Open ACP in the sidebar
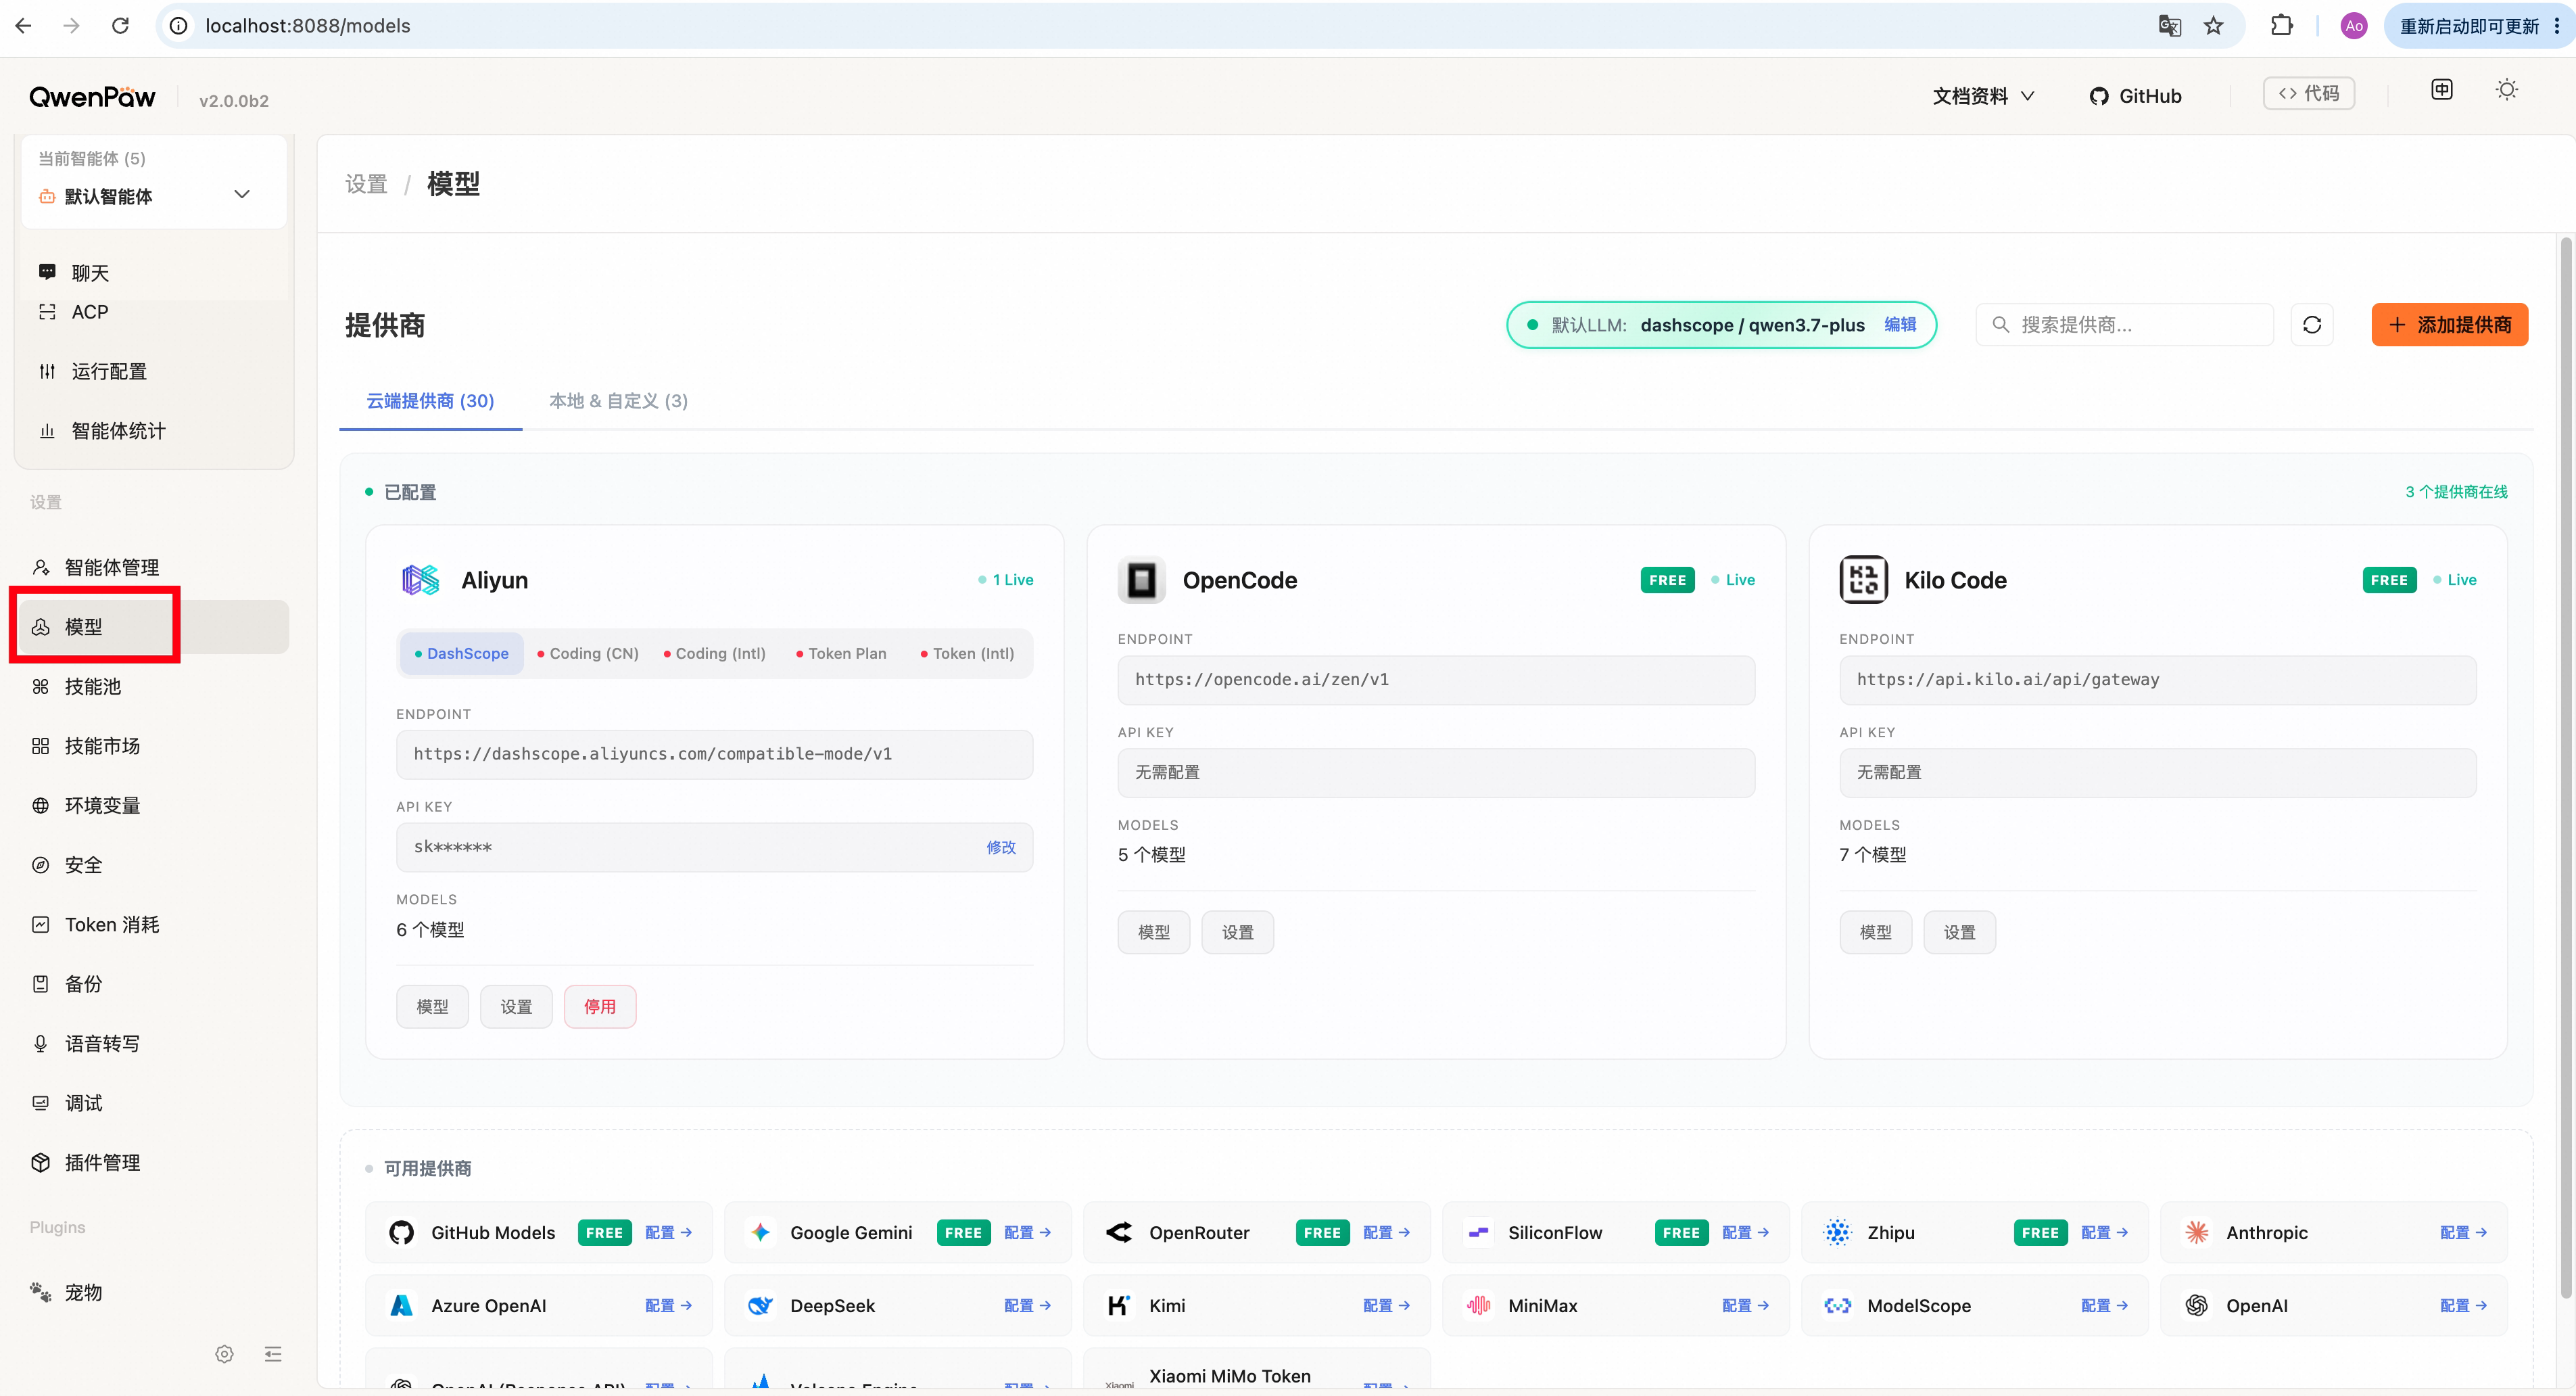This screenshot has height=1396, width=2576. (154, 312)
